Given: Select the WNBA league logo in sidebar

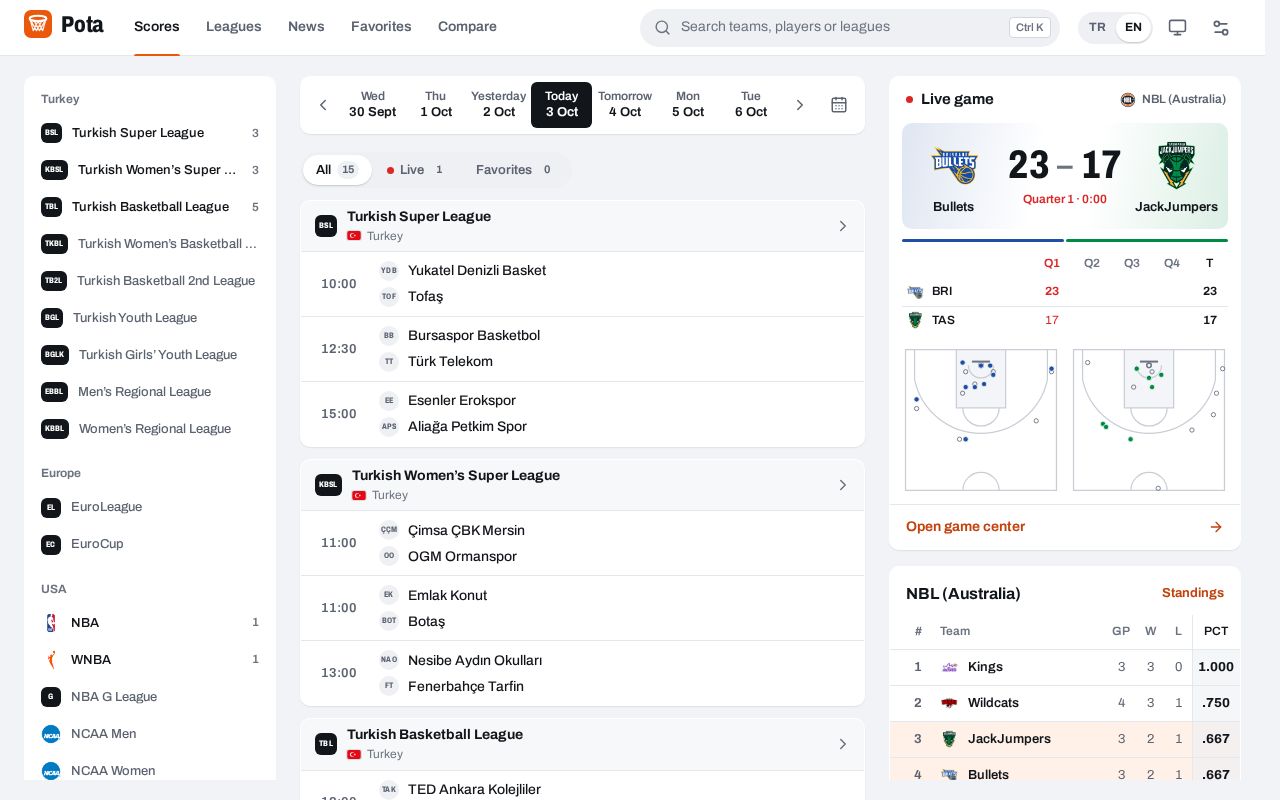Looking at the screenshot, I should coord(51,660).
